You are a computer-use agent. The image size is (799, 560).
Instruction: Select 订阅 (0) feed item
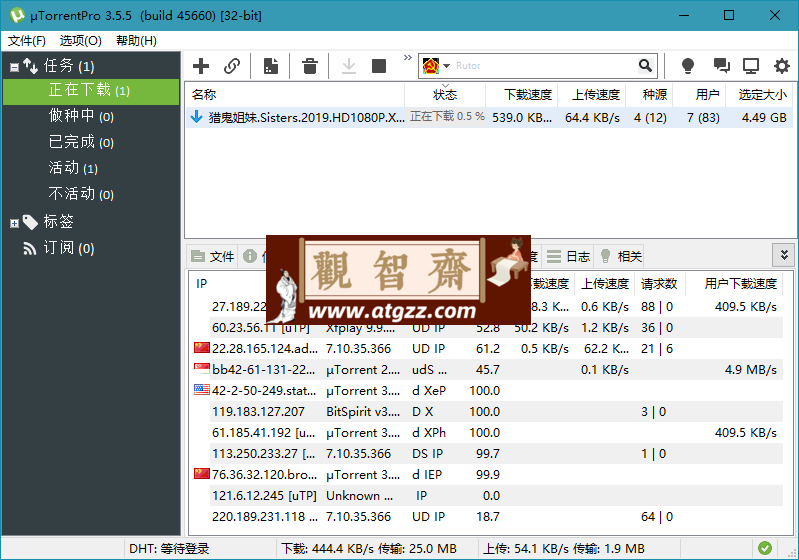(69, 248)
